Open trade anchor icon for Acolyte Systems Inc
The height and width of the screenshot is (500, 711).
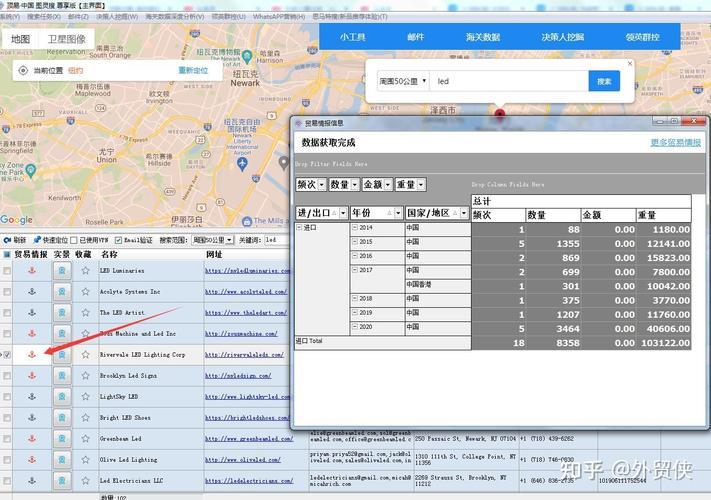pyautogui.click(x=32, y=291)
